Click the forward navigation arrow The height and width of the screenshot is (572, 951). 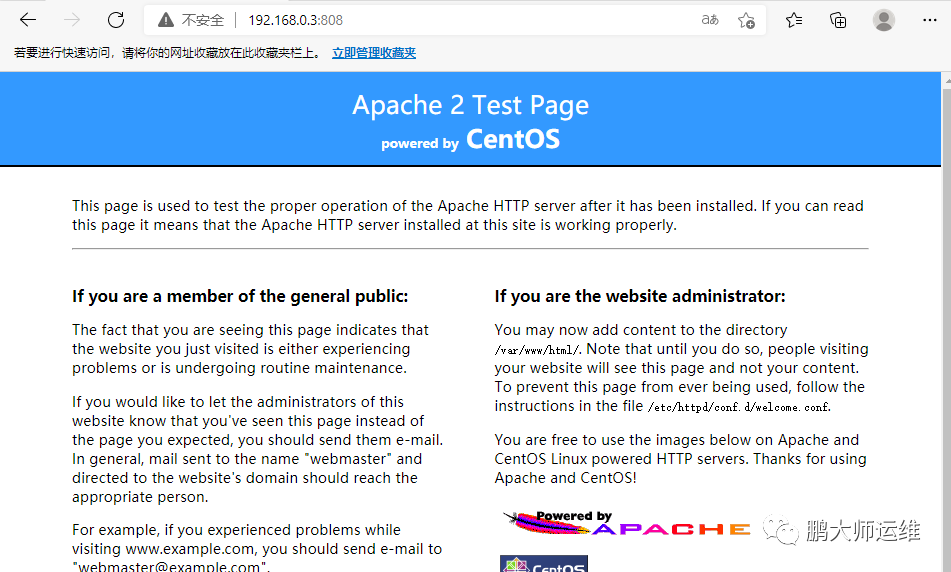tap(72, 20)
